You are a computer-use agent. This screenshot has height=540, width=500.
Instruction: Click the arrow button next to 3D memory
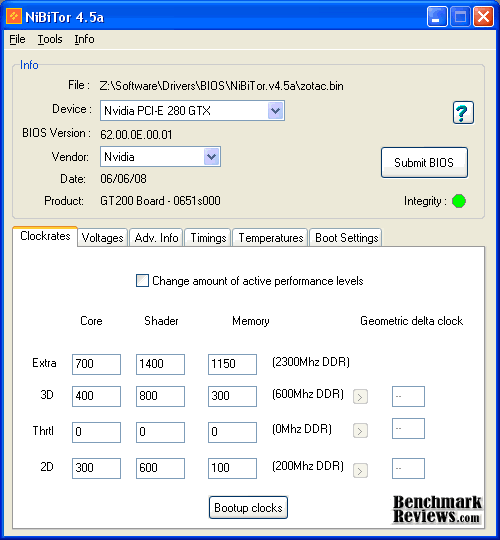click(360, 397)
